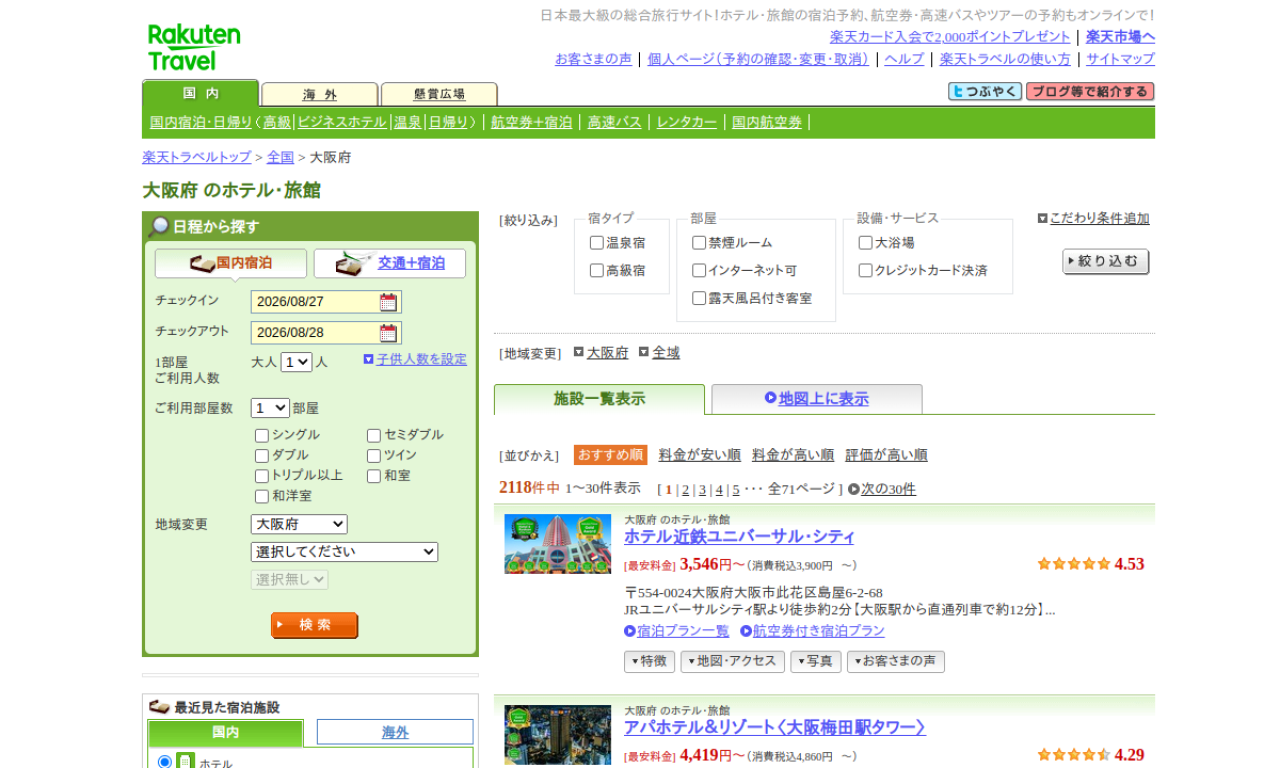Check the 温泉宿 checkbox
The height and width of the screenshot is (768, 1280).
click(x=597, y=243)
